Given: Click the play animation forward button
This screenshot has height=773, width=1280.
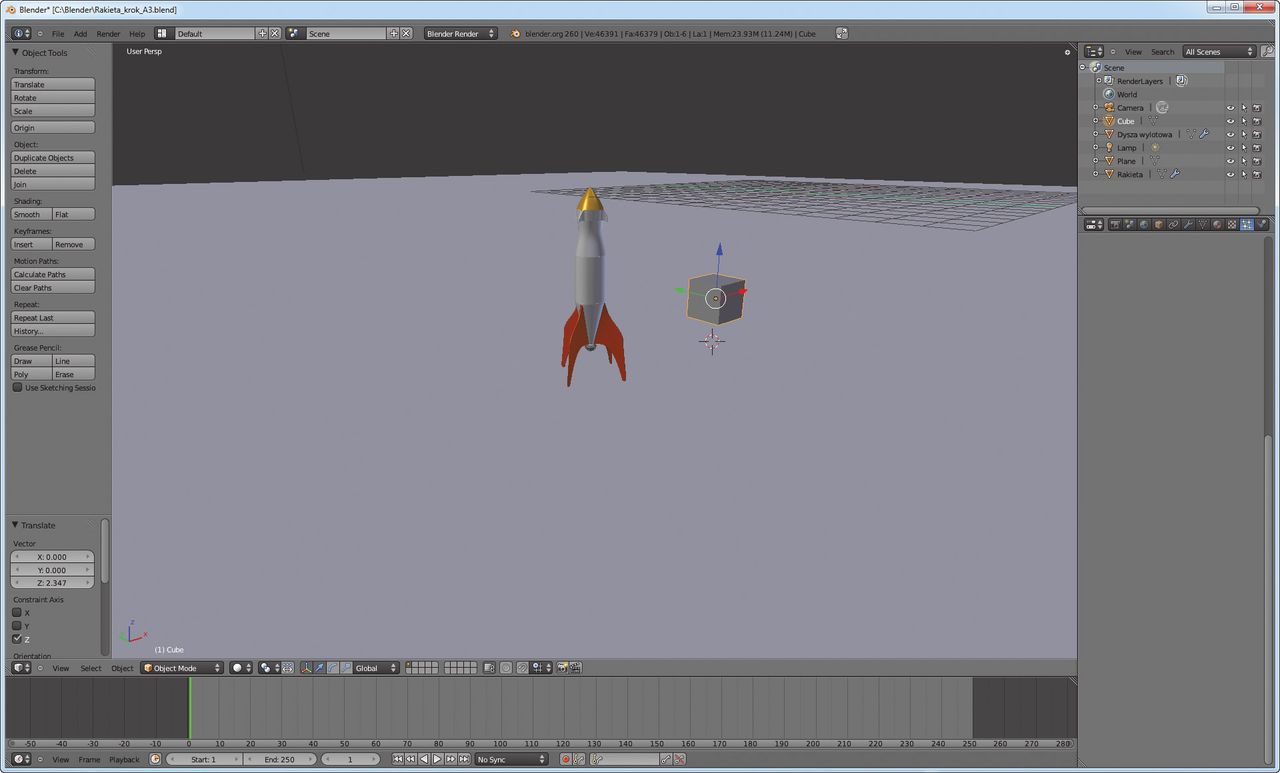Looking at the screenshot, I should (x=437, y=759).
